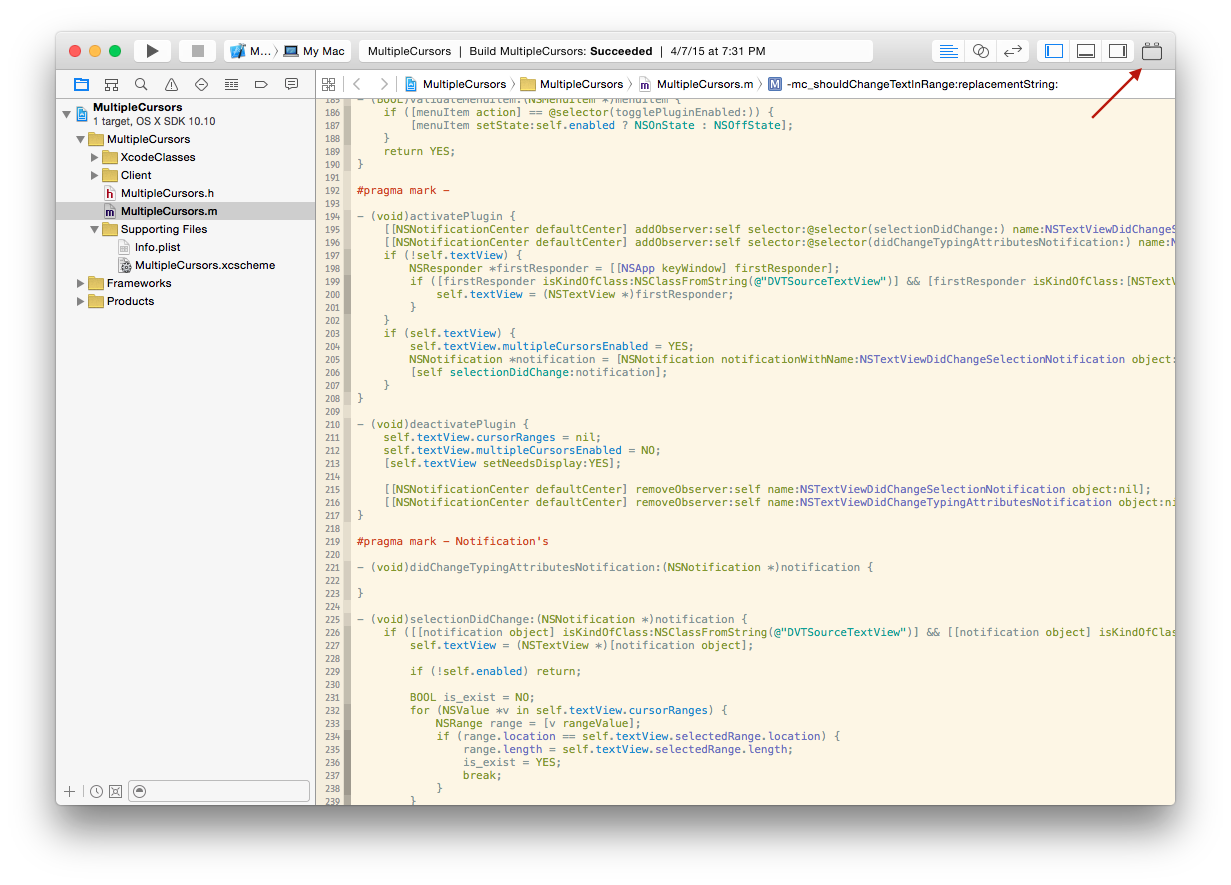
Task: Toggle the Utilities panel visibility
Action: (1118, 51)
